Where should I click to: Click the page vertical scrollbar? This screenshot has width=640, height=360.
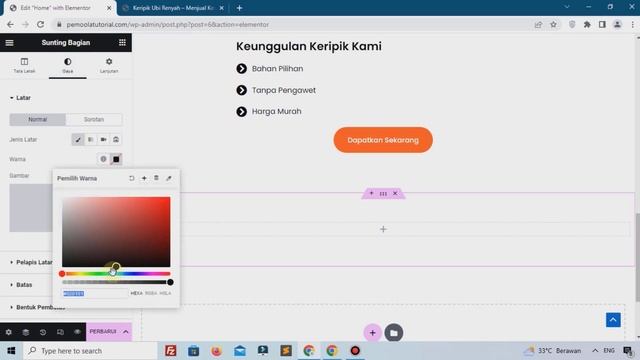[x=637, y=257]
